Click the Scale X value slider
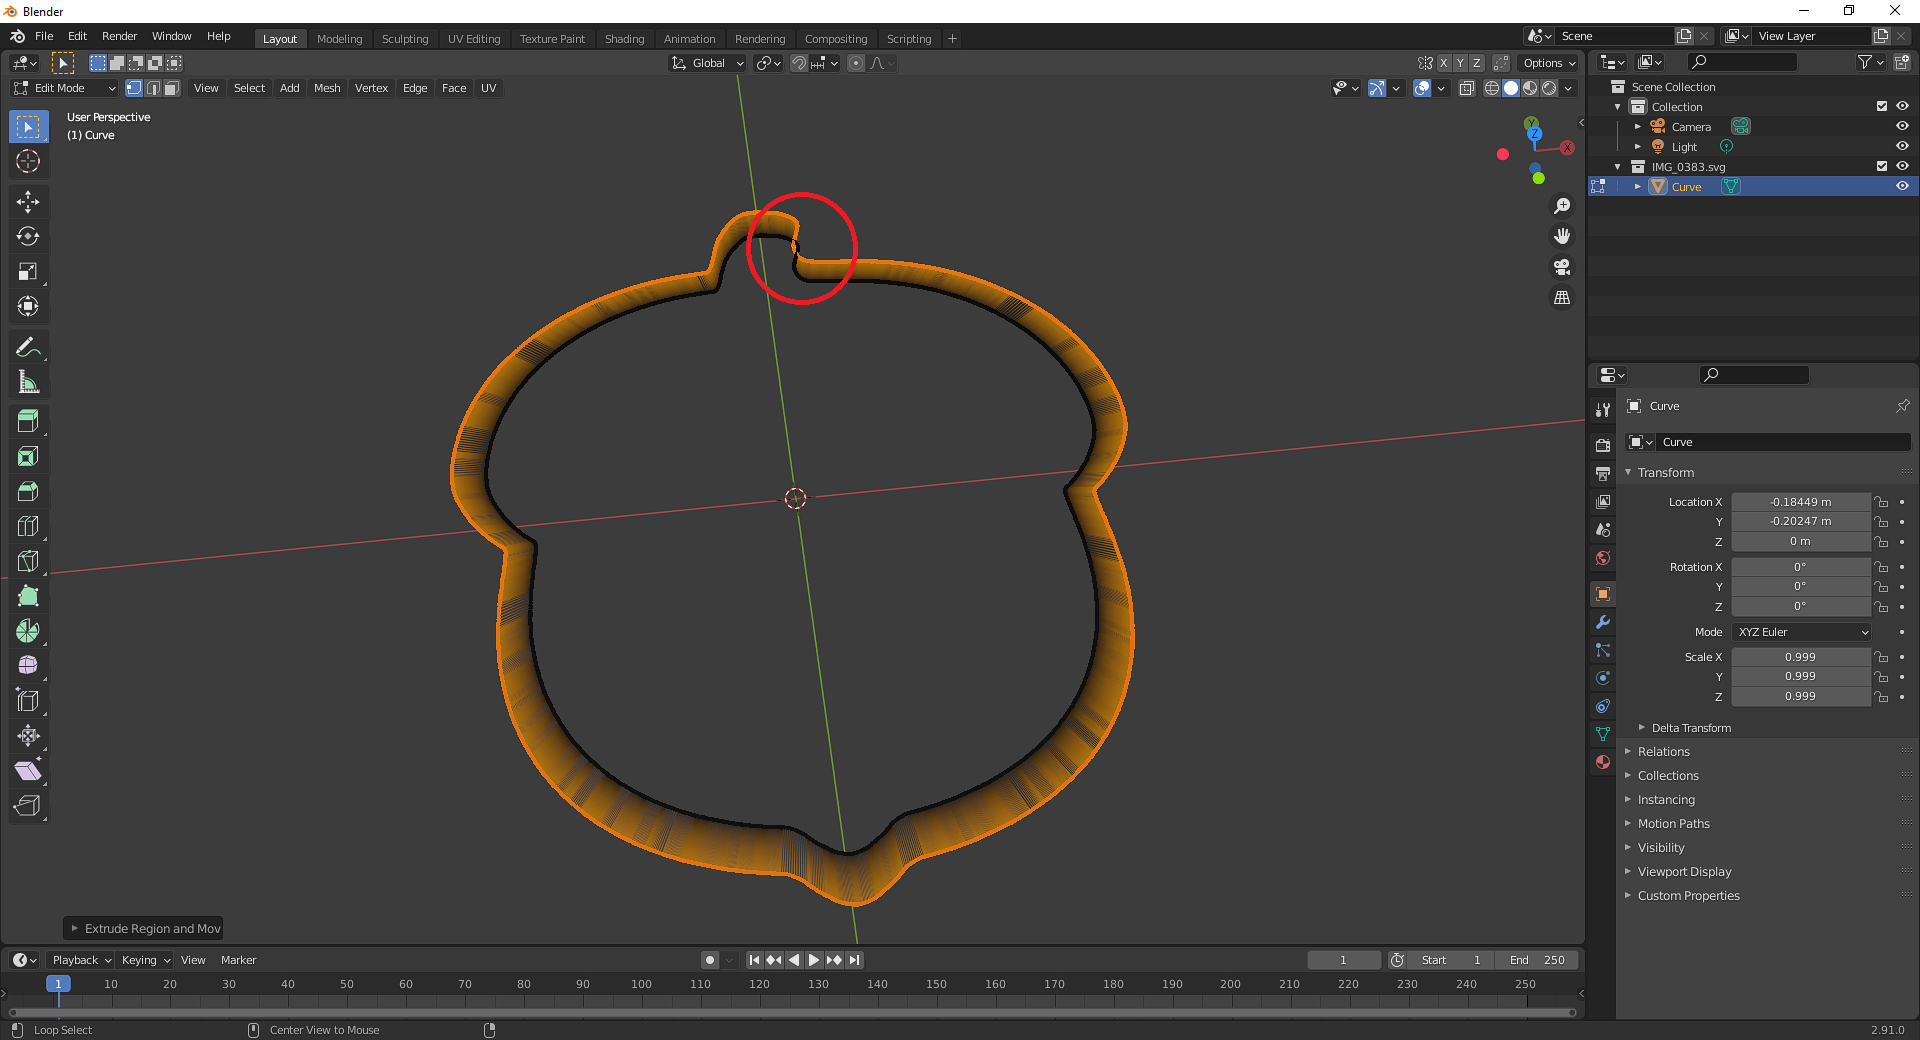 [1799, 656]
